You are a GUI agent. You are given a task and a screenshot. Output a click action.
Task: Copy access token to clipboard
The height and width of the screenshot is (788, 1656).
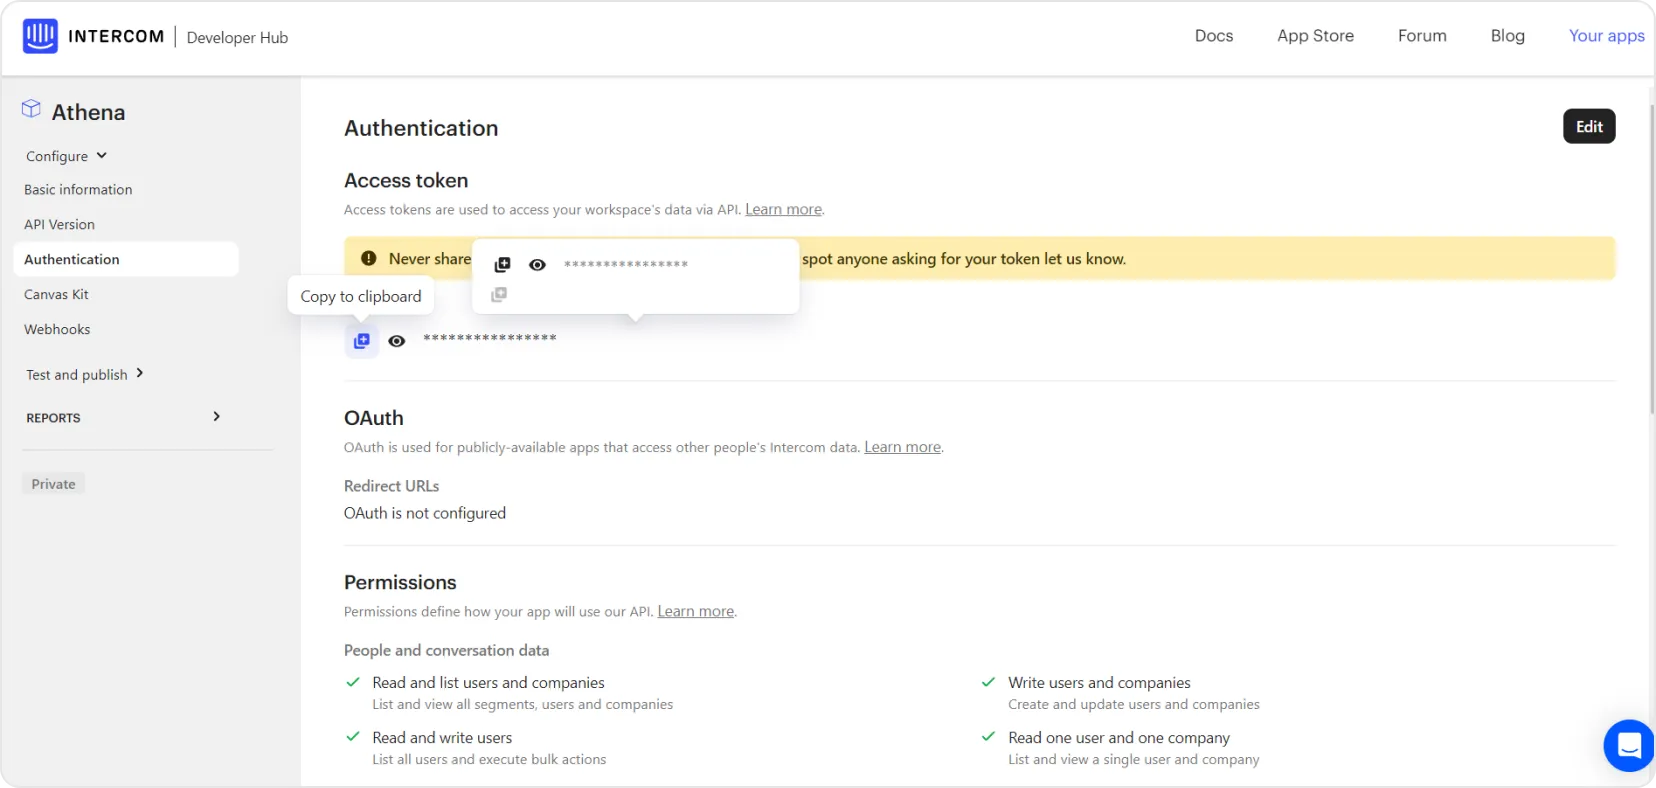coord(362,341)
